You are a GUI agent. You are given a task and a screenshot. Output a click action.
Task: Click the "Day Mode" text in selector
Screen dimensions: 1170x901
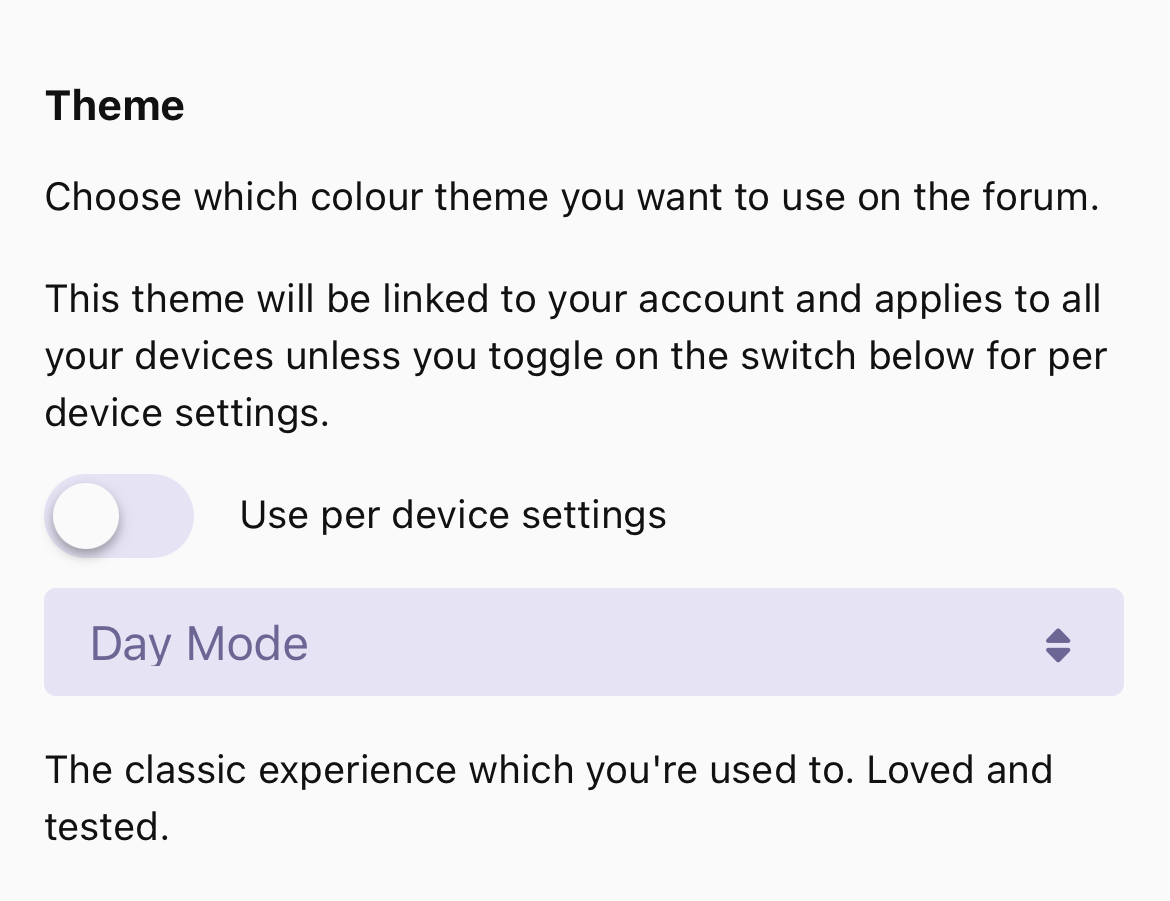point(199,644)
